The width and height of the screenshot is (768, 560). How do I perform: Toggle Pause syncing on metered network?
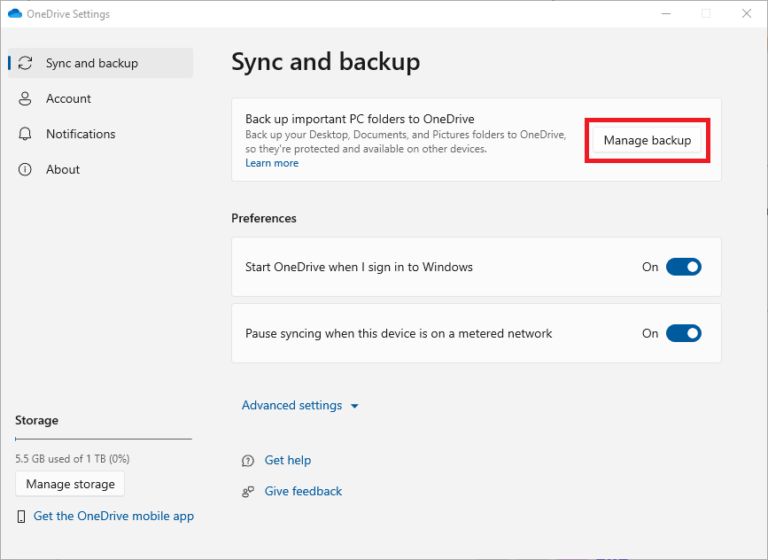pyautogui.click(x=684, y=334)
